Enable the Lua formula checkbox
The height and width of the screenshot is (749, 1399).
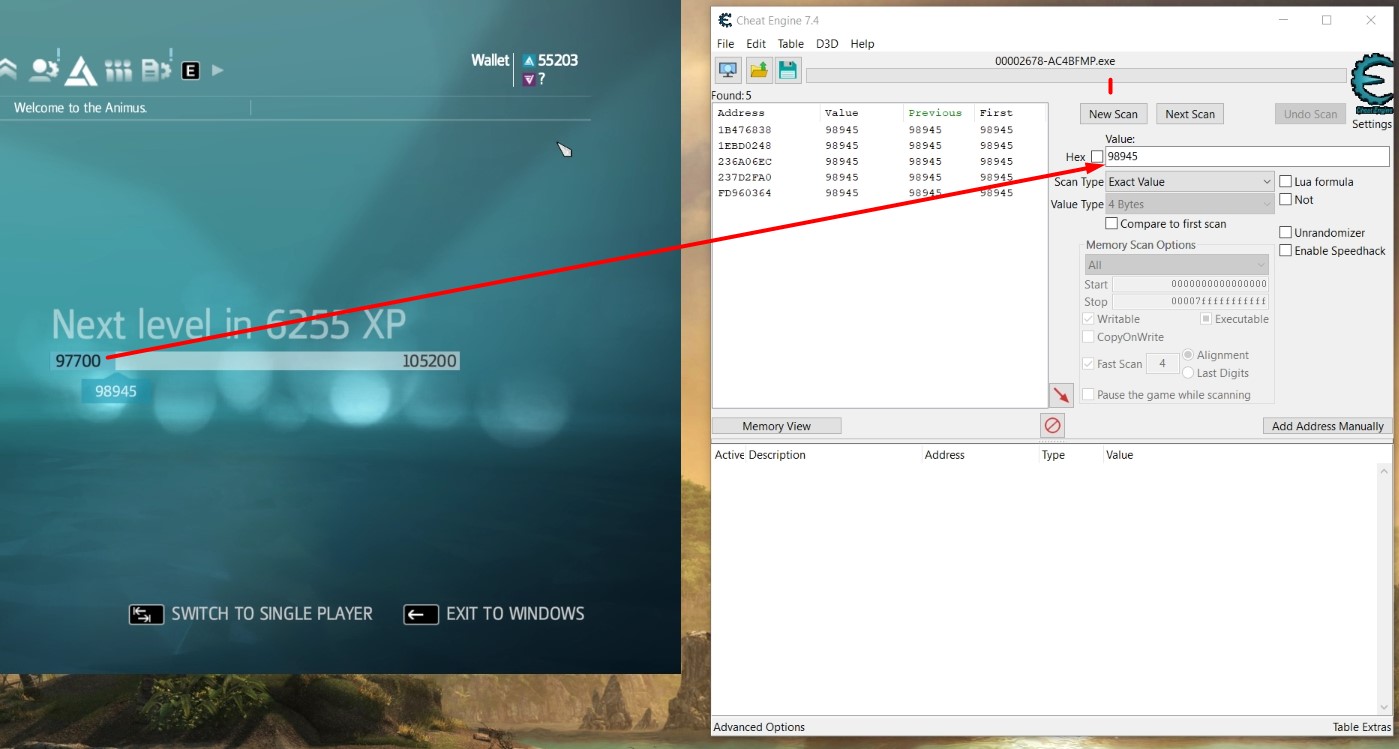(1286, 181)
